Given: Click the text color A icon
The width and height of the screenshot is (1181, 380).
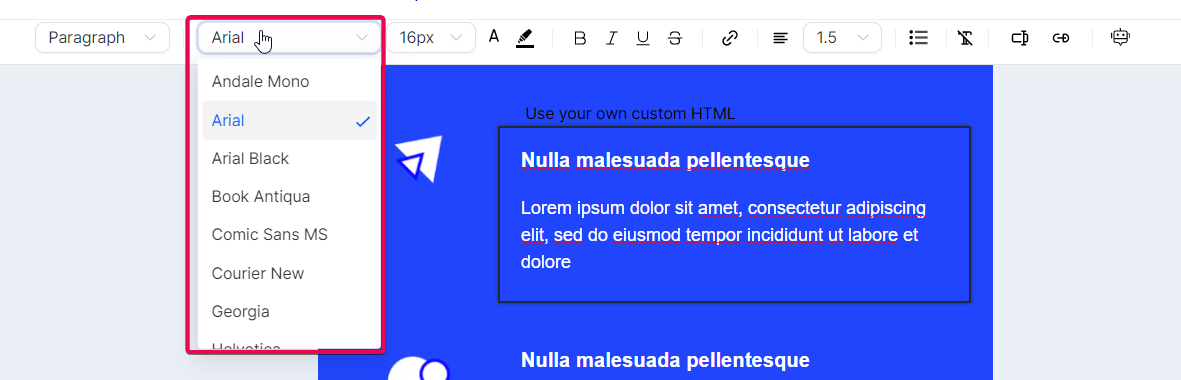Looking at the screenshot, I should click(x=494, y=37).
